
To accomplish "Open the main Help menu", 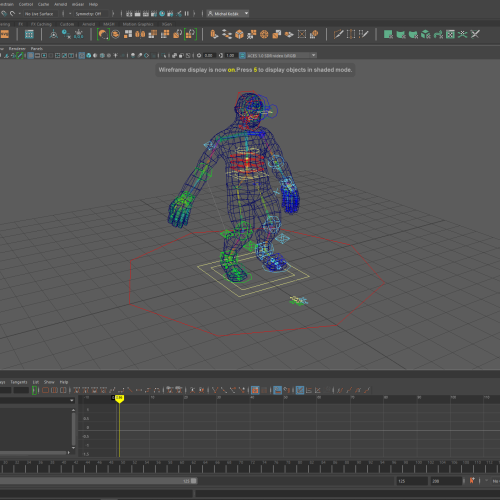I will (x=93, y=4).
